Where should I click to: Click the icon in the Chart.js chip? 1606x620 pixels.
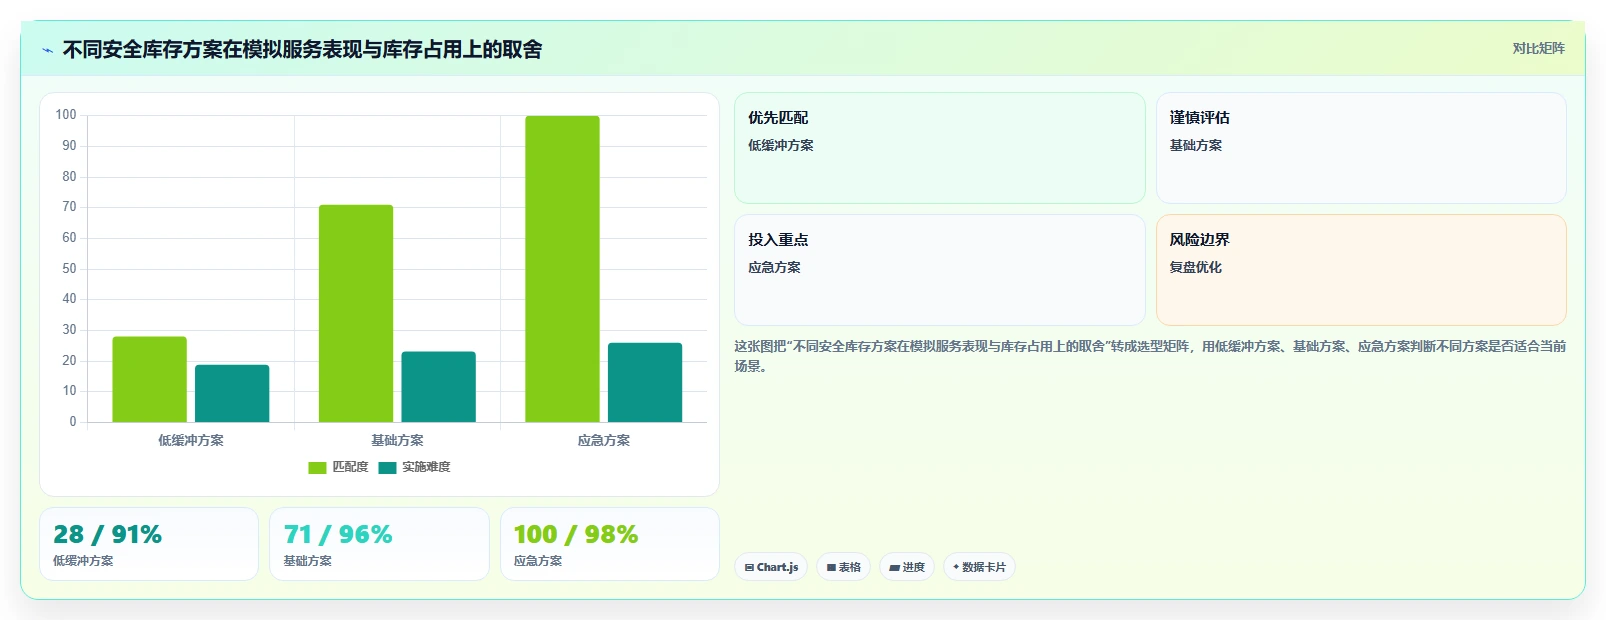click(749, 567)
